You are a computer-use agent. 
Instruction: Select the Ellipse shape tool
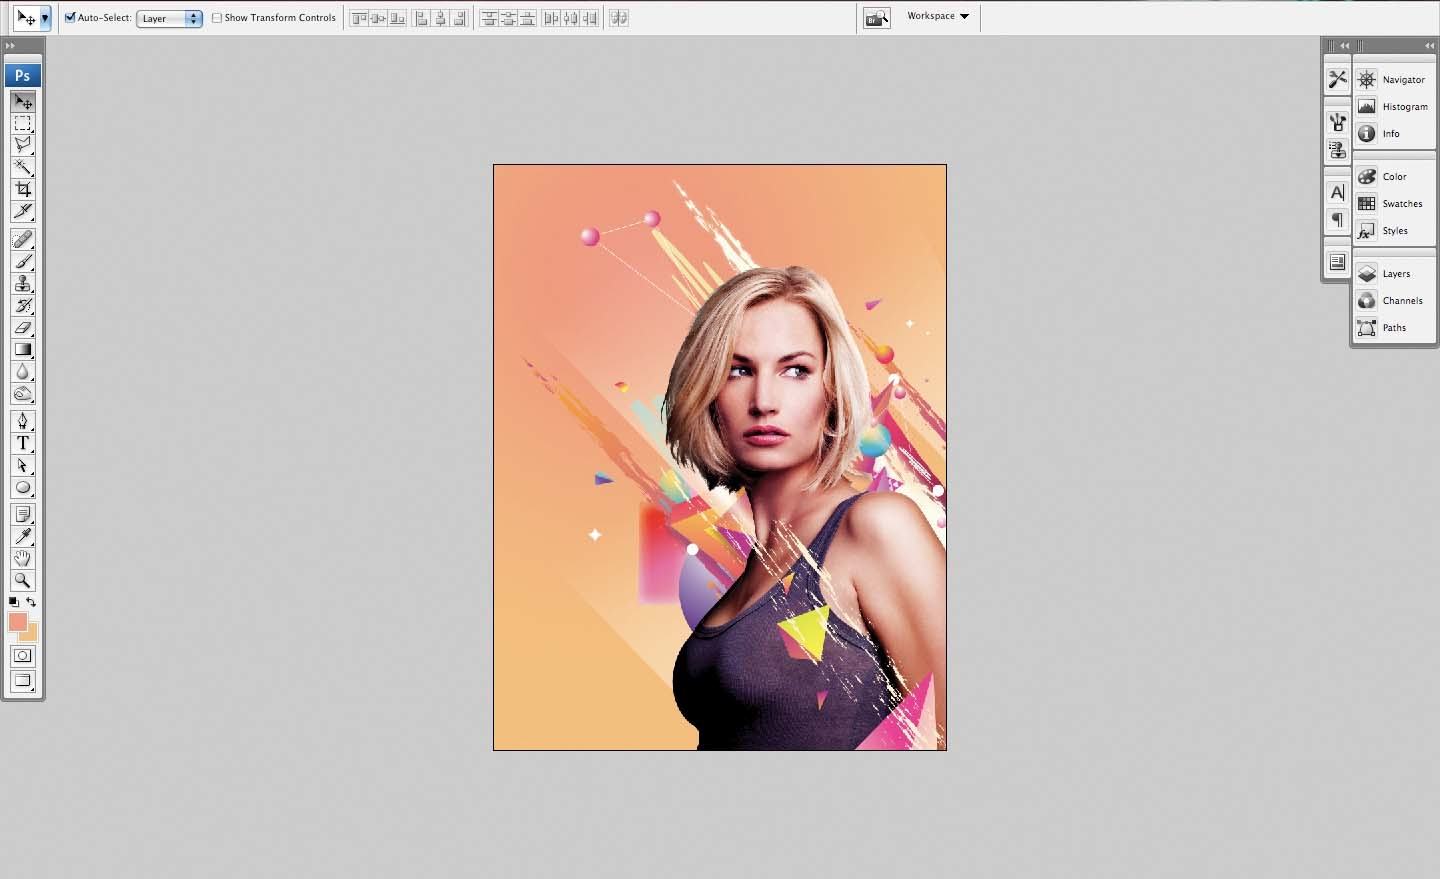point(23,487)
